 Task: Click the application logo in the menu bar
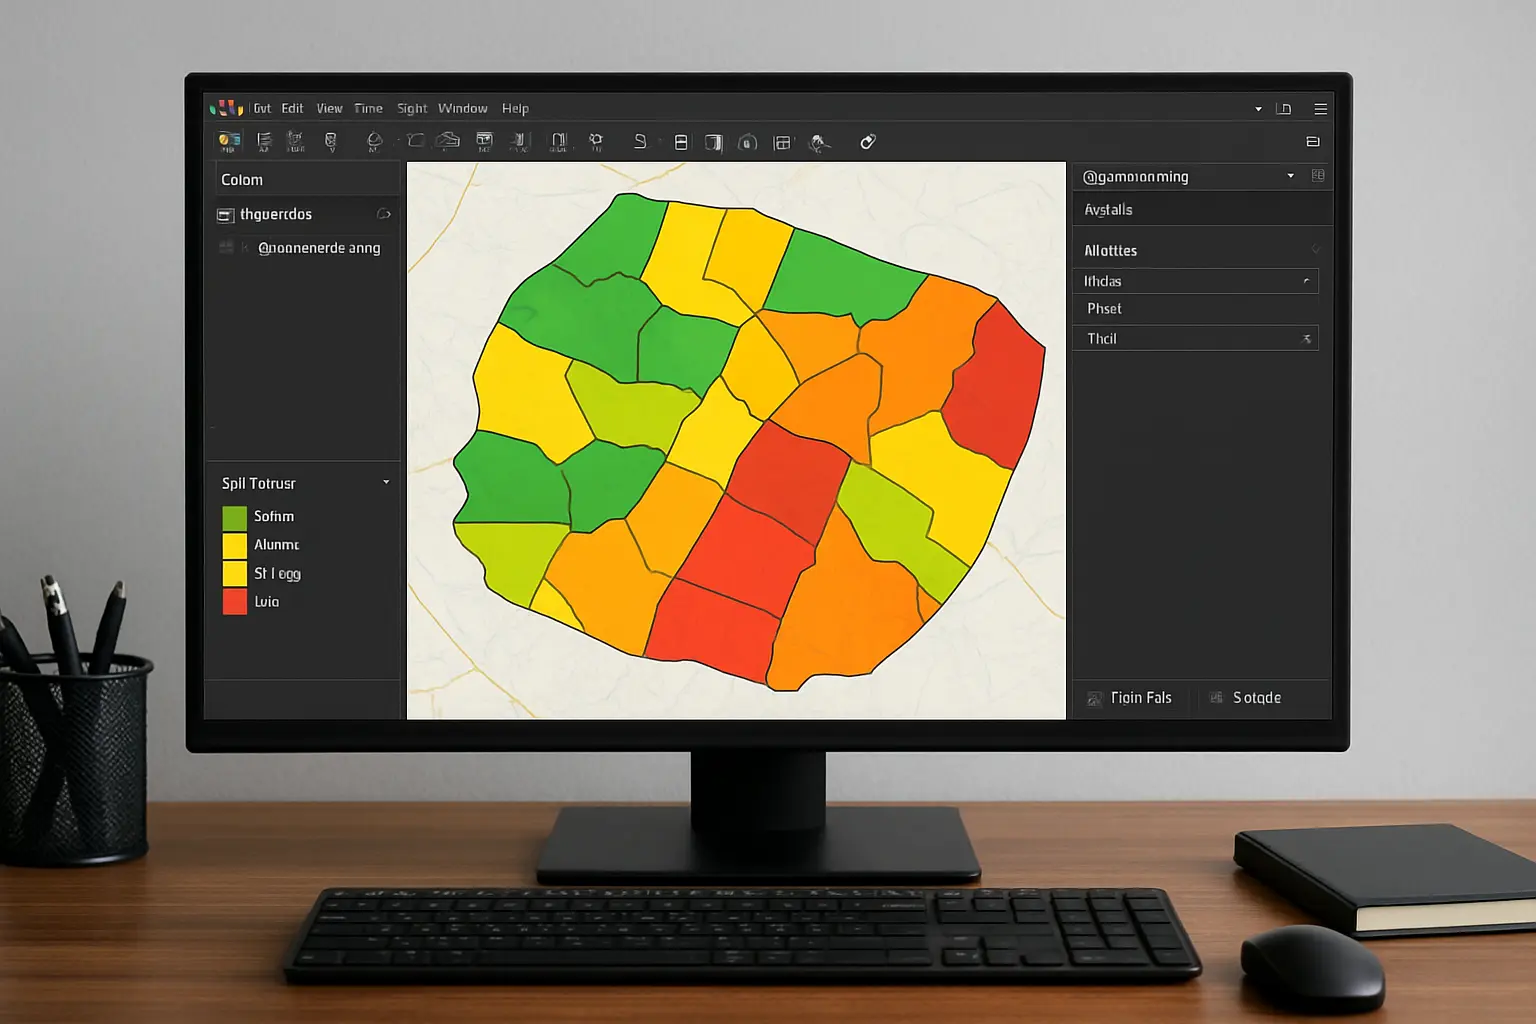click(227, 108)
